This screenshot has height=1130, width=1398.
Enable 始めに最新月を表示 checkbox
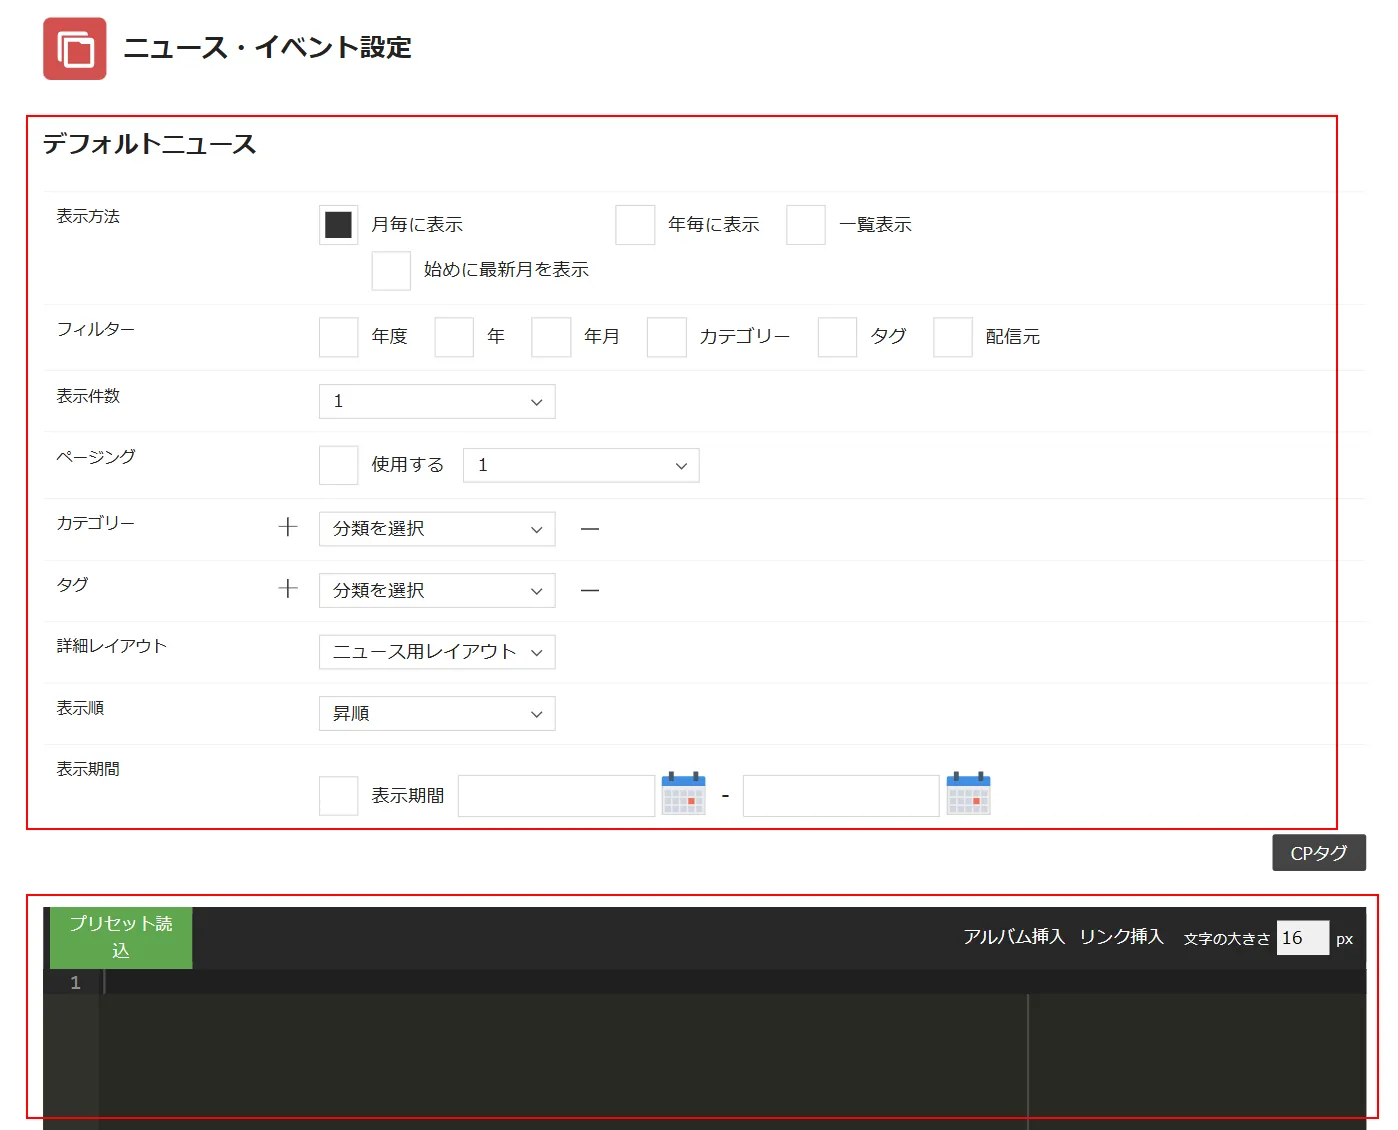click(x=391, y=270)
